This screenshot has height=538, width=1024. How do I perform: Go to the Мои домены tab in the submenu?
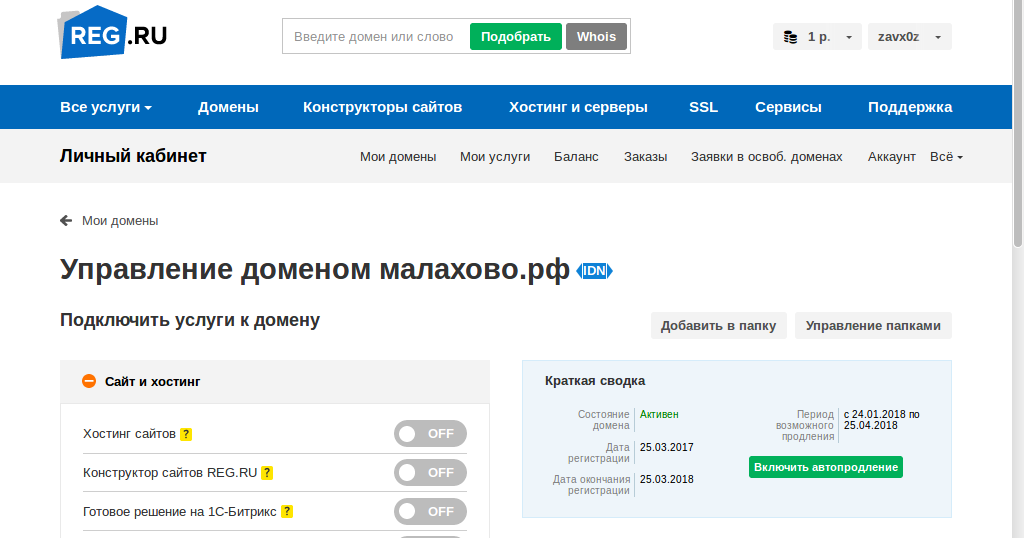coord(398,157)
